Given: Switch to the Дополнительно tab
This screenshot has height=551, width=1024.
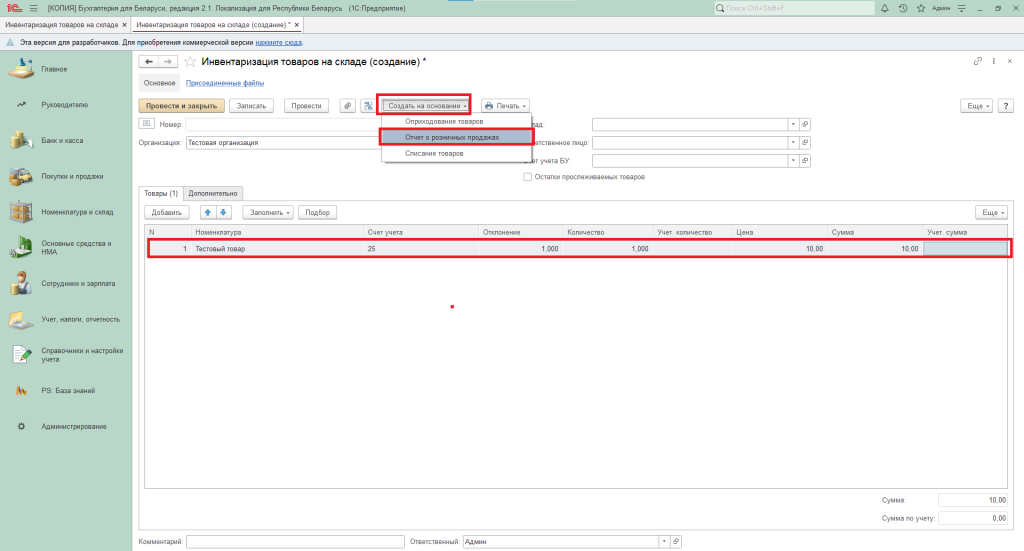Looking at the screenshot, I should tap(212, 193).
